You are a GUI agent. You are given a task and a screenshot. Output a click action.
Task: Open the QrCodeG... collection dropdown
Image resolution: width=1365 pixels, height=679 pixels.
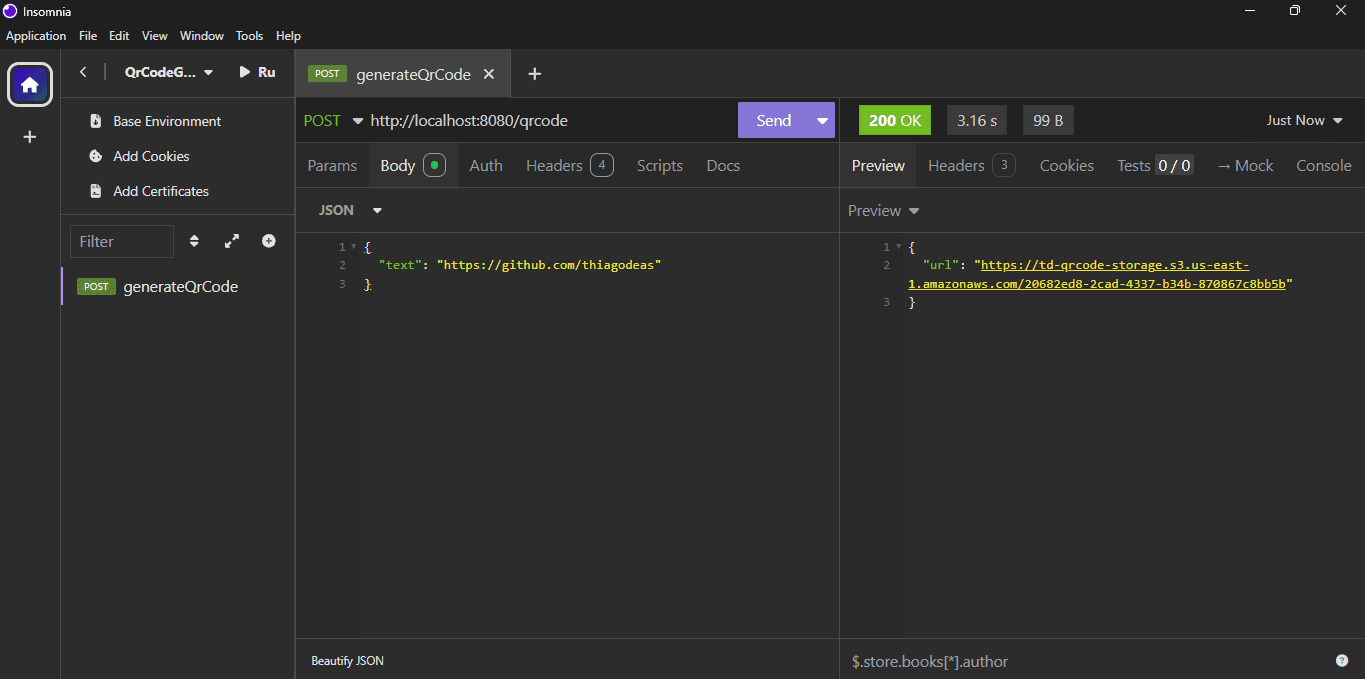click(x=169, y=72)
